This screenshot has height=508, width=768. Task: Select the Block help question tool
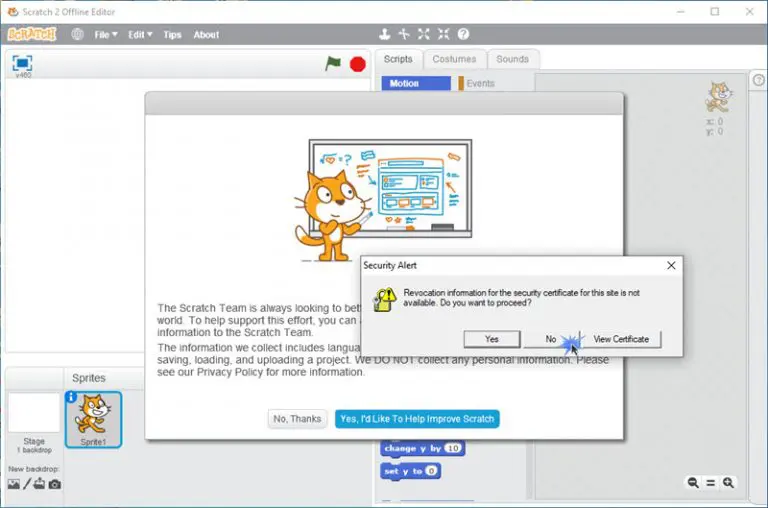463,34
